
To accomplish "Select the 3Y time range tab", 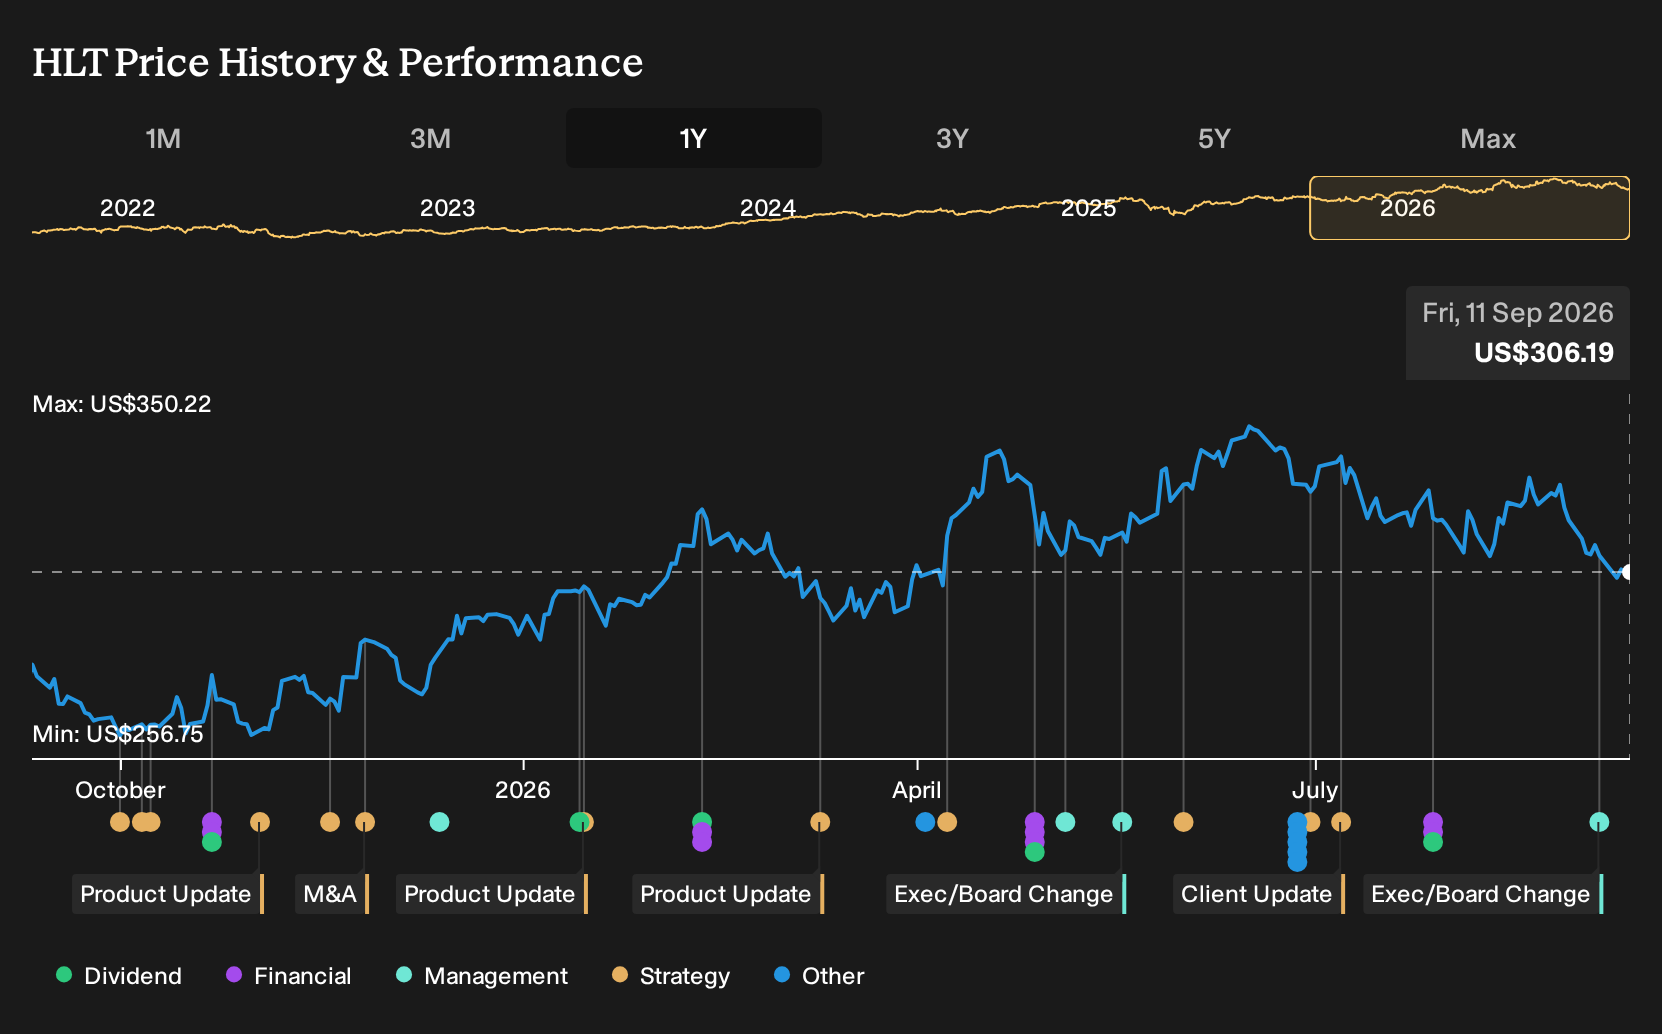I will 952,138.
